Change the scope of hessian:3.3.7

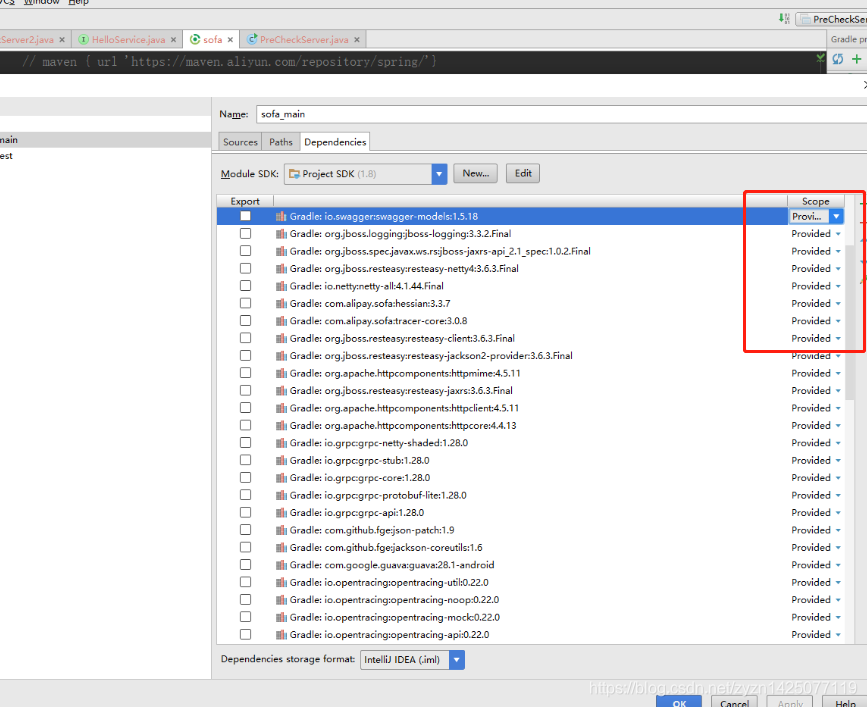pyautogui.click(x=816, y=303)
